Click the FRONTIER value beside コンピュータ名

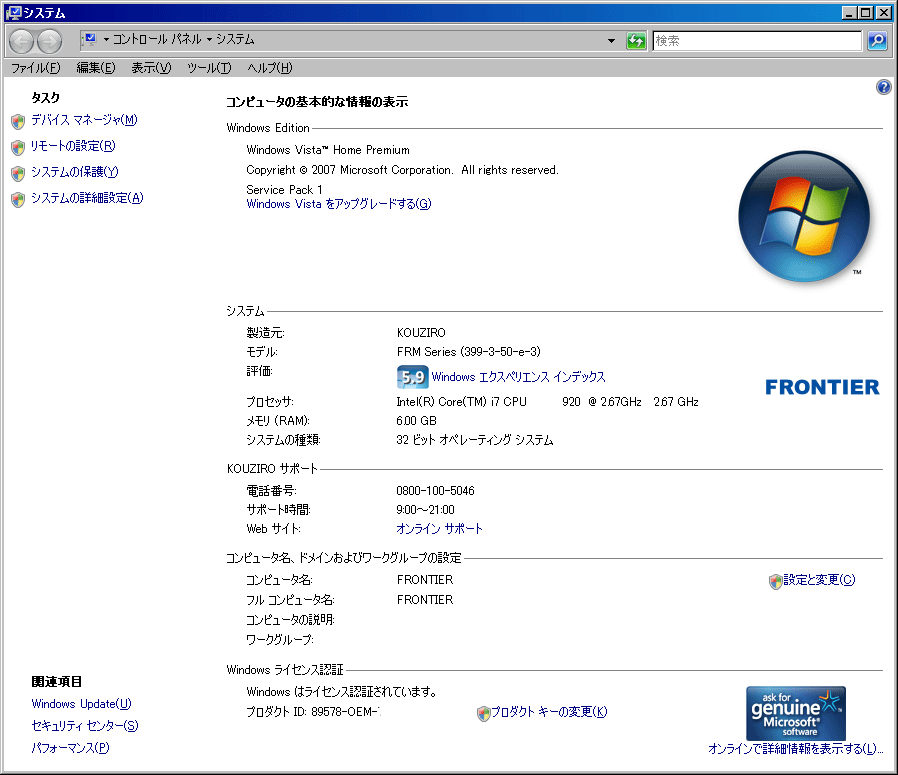425,580
